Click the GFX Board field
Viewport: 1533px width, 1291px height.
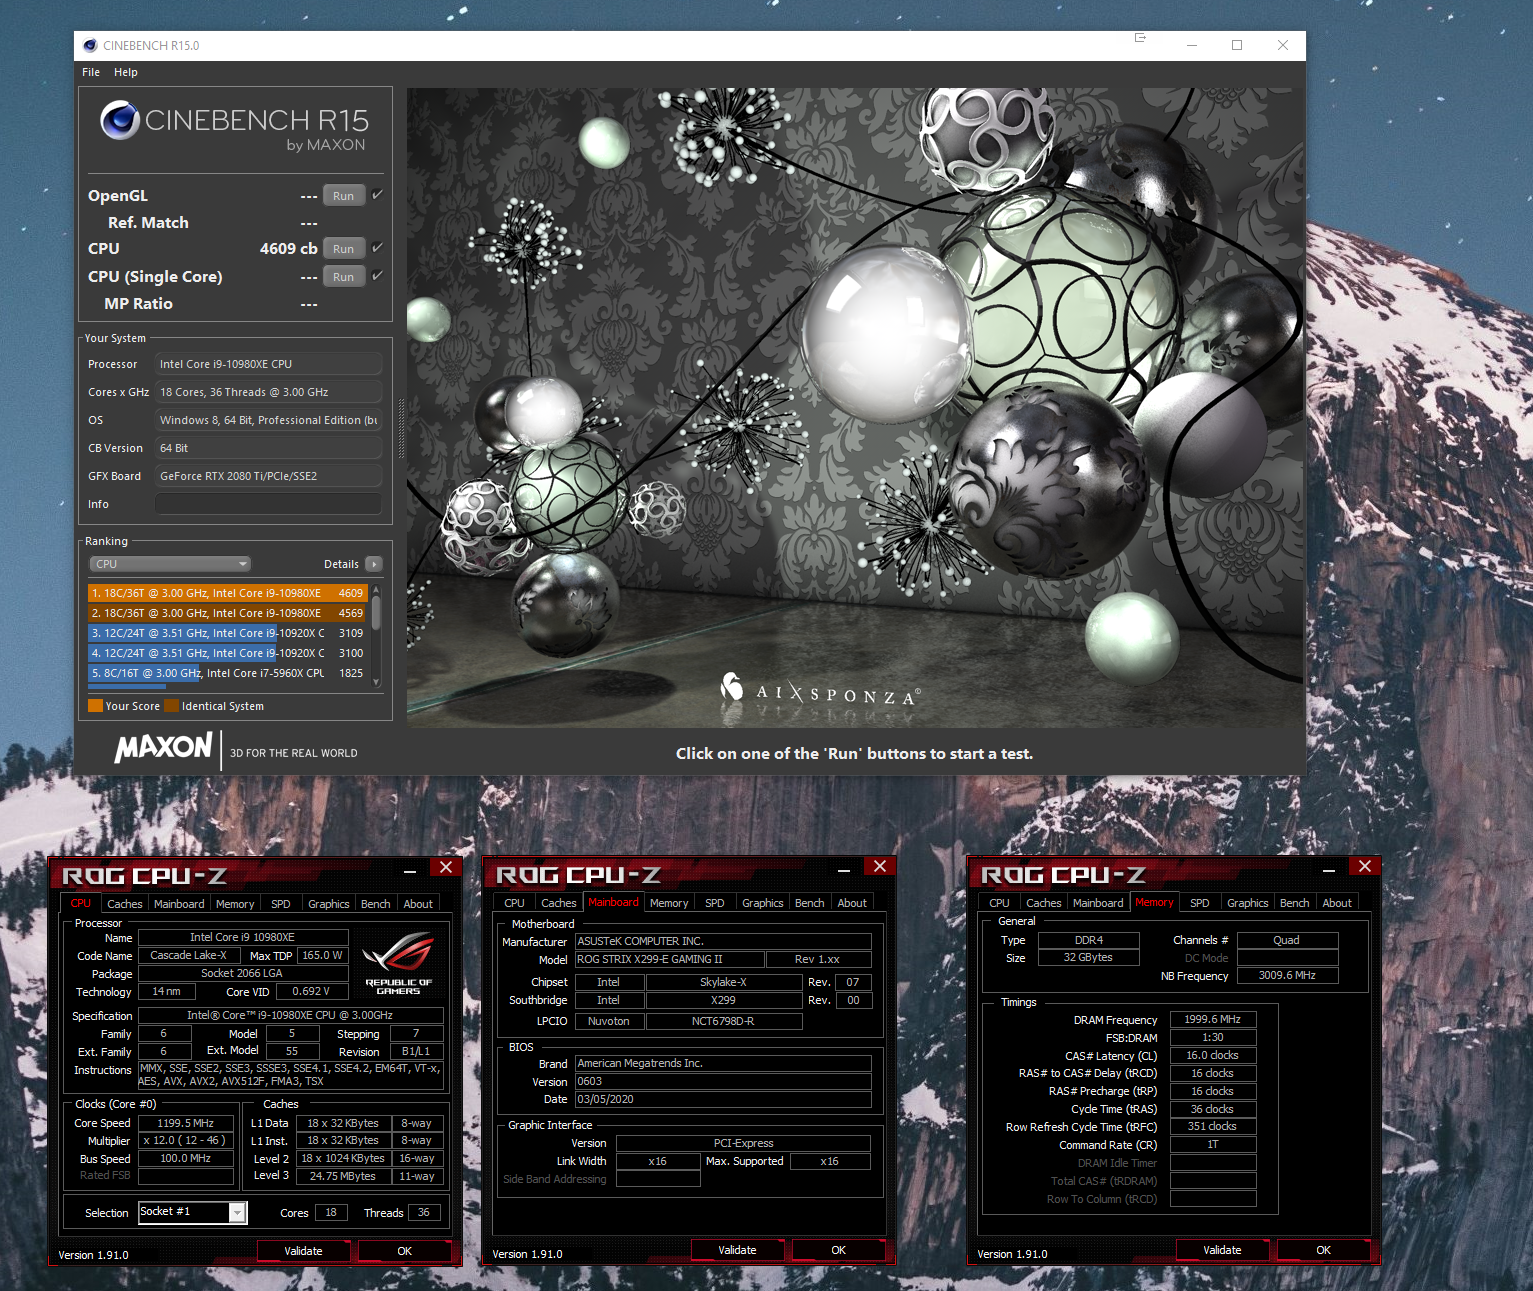pos(268,476)
